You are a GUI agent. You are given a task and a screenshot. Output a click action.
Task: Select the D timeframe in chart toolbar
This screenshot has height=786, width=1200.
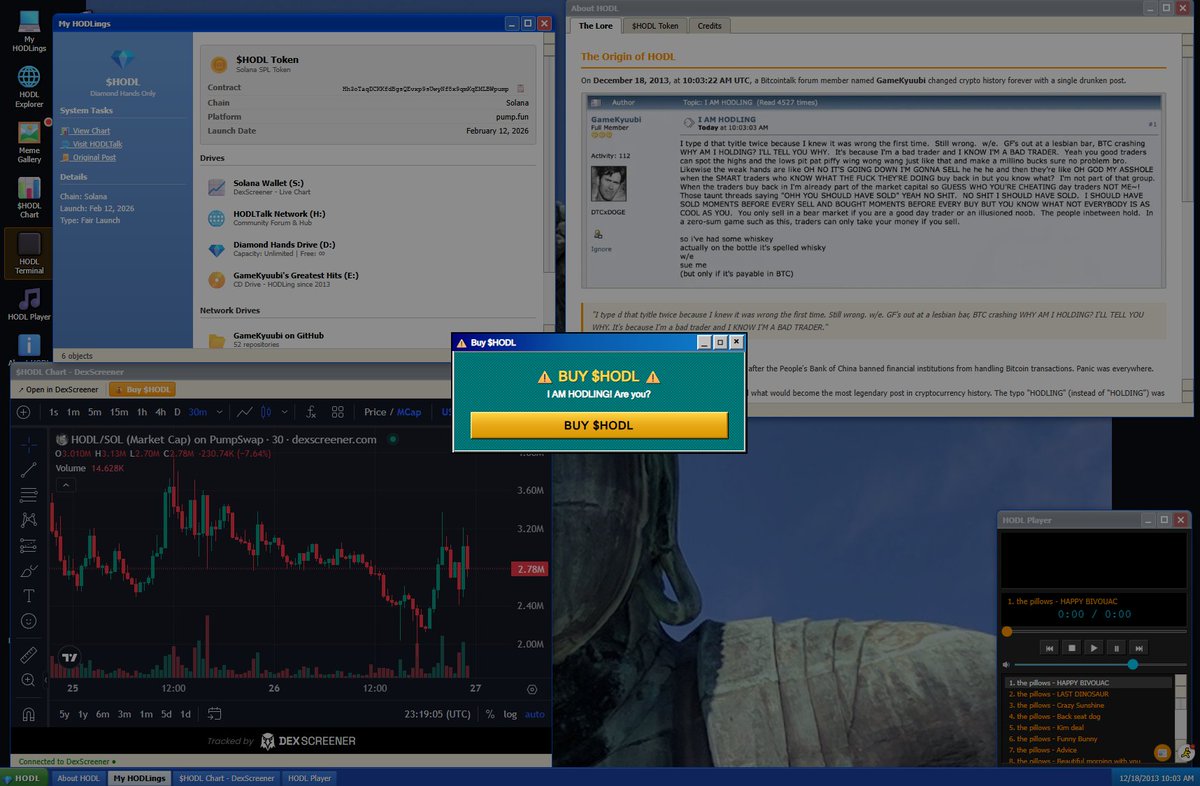178,412
